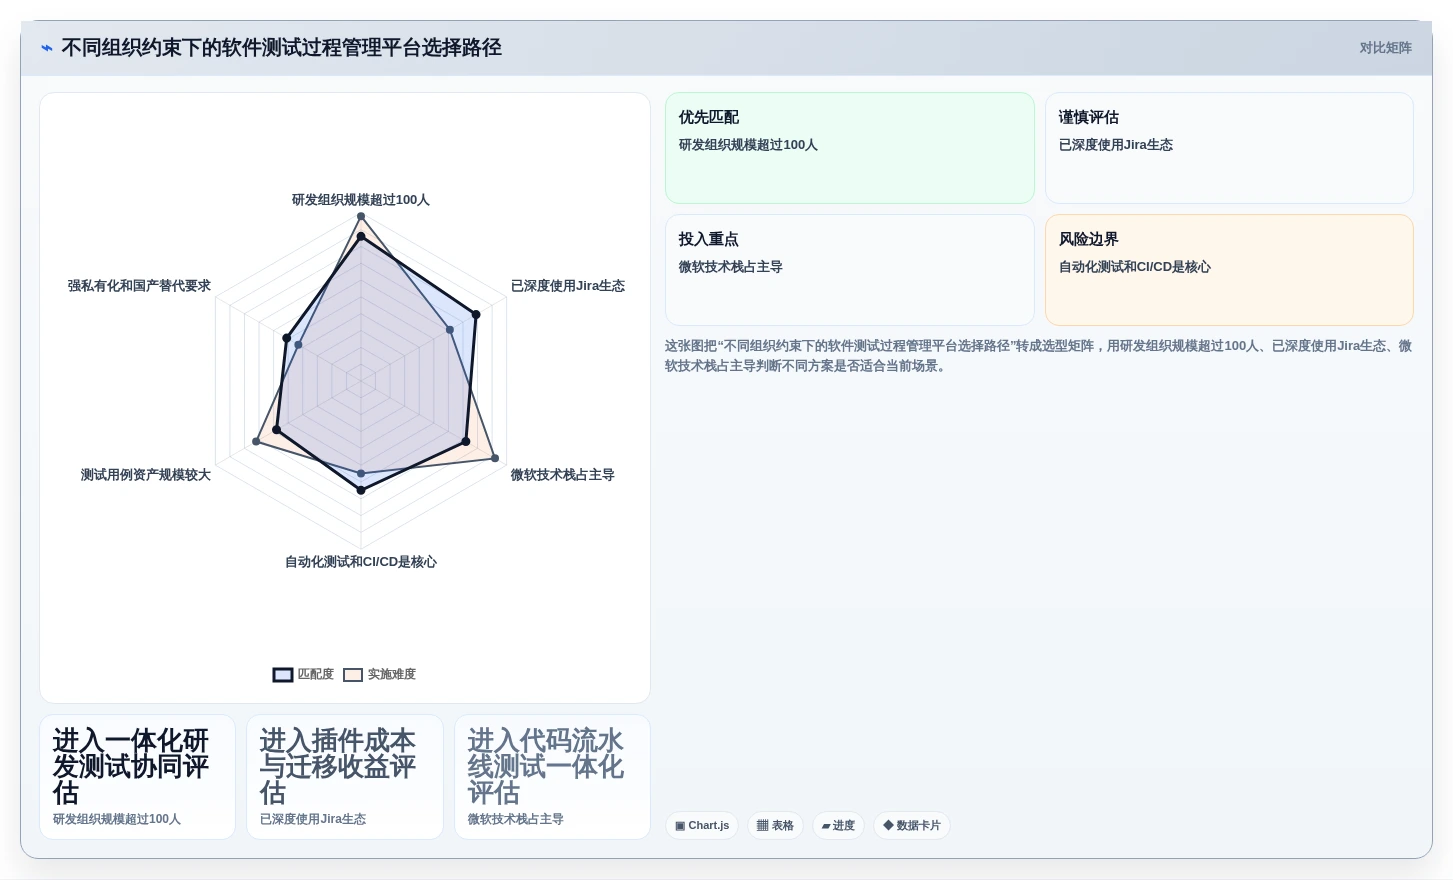Click the Chart.js tag chip
Screen dimensions: 1453x880
(x=702, y=825)
